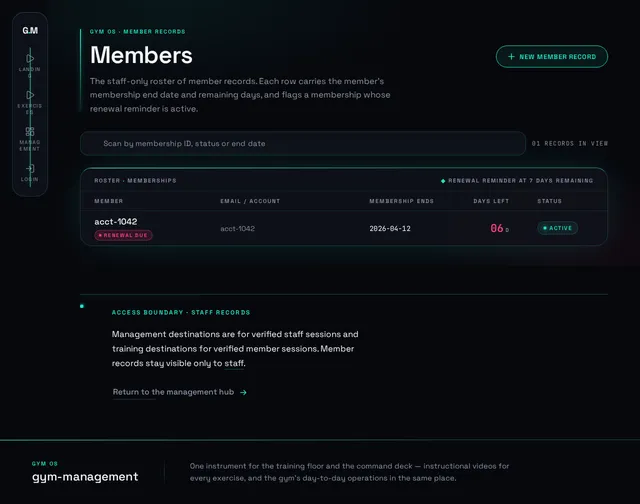640x504 pixels.
Task: Click the underlined word staff
Action: click(x=234, y=364)
